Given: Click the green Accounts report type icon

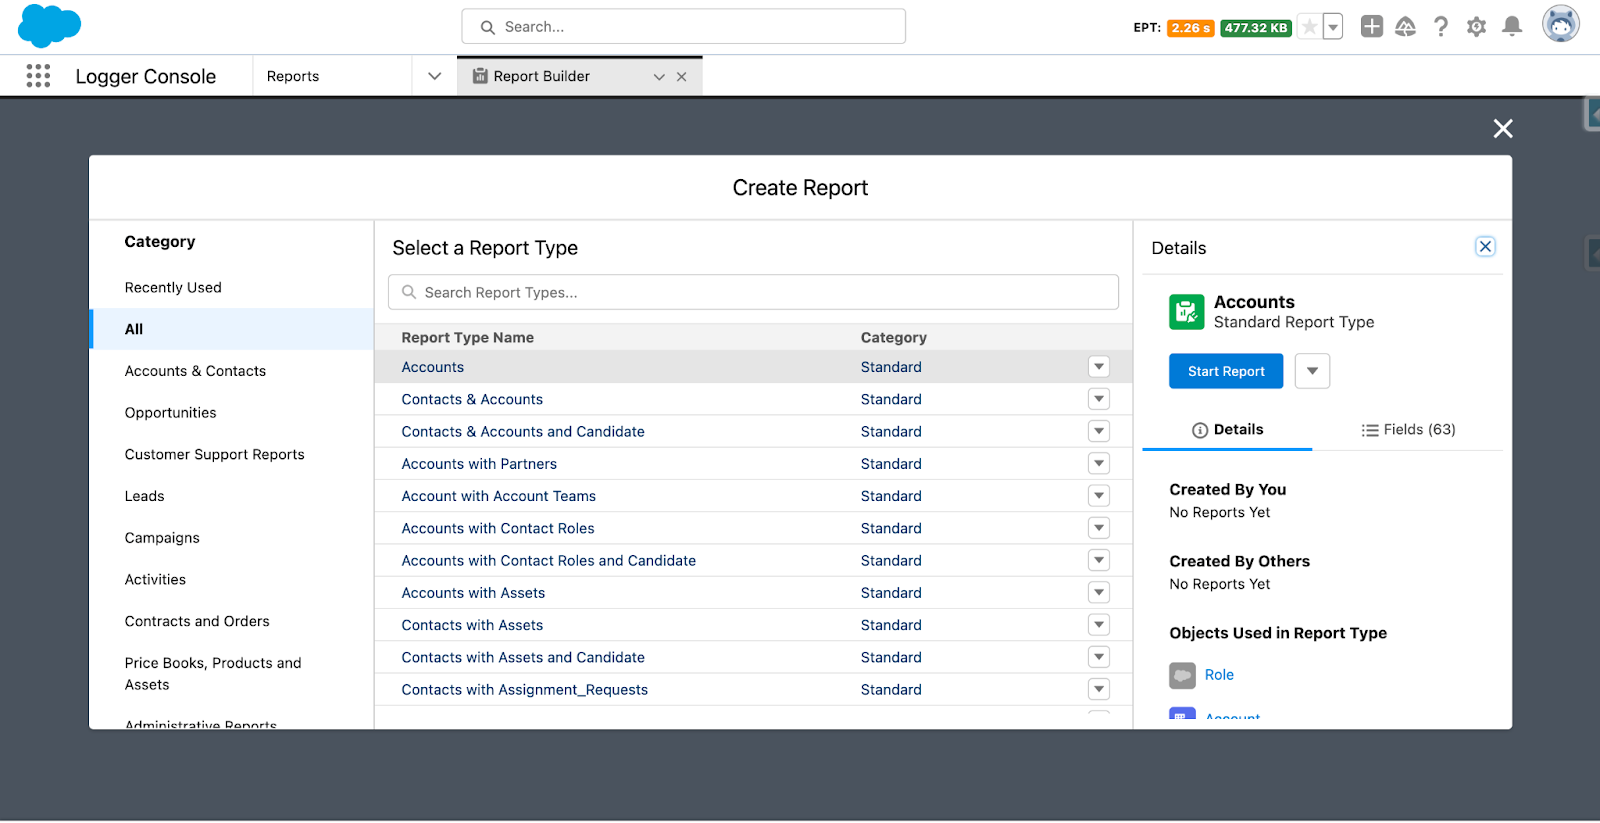Looking at the screenshot, I should point(1187,312).
